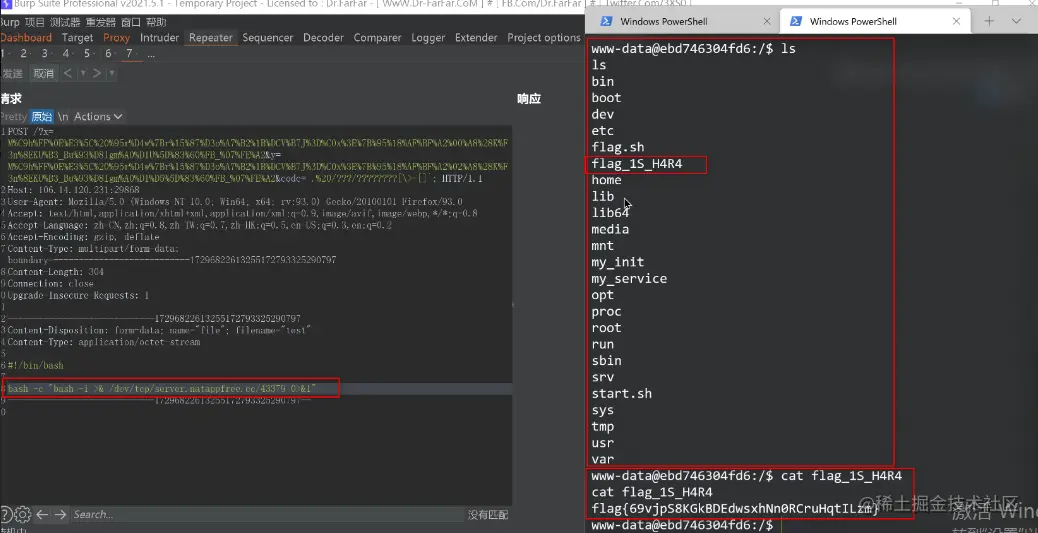This screenshot has height=533, width=1038.
Task: Click the #!/bin/bash line in the request
Action: pyautogui.click(x=36, y=365)
